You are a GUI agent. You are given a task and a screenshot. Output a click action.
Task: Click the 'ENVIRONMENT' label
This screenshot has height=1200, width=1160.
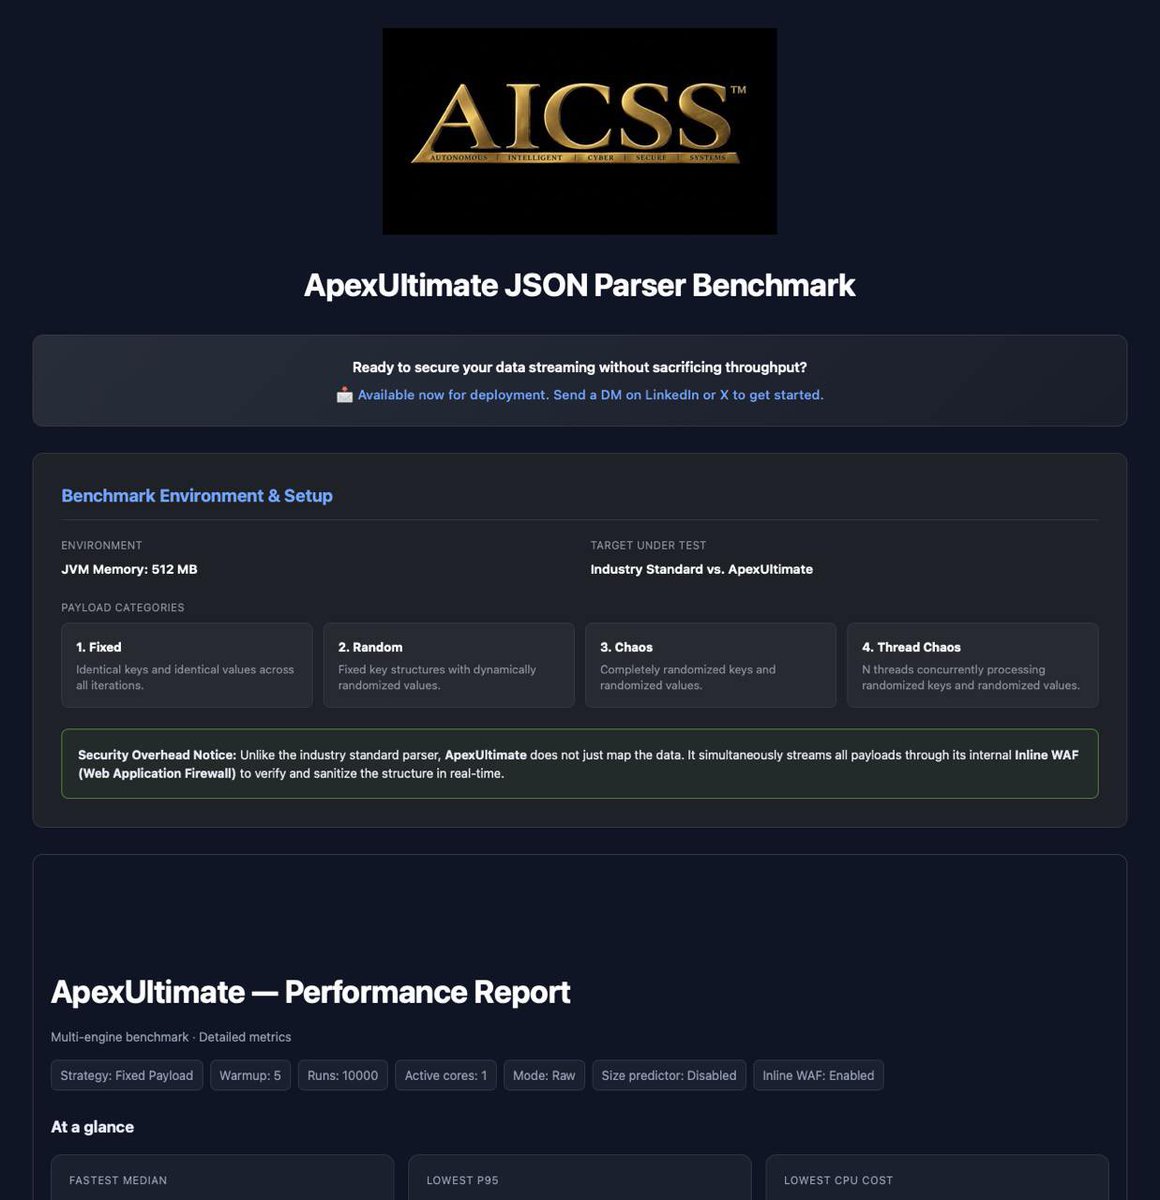[102, 545]
